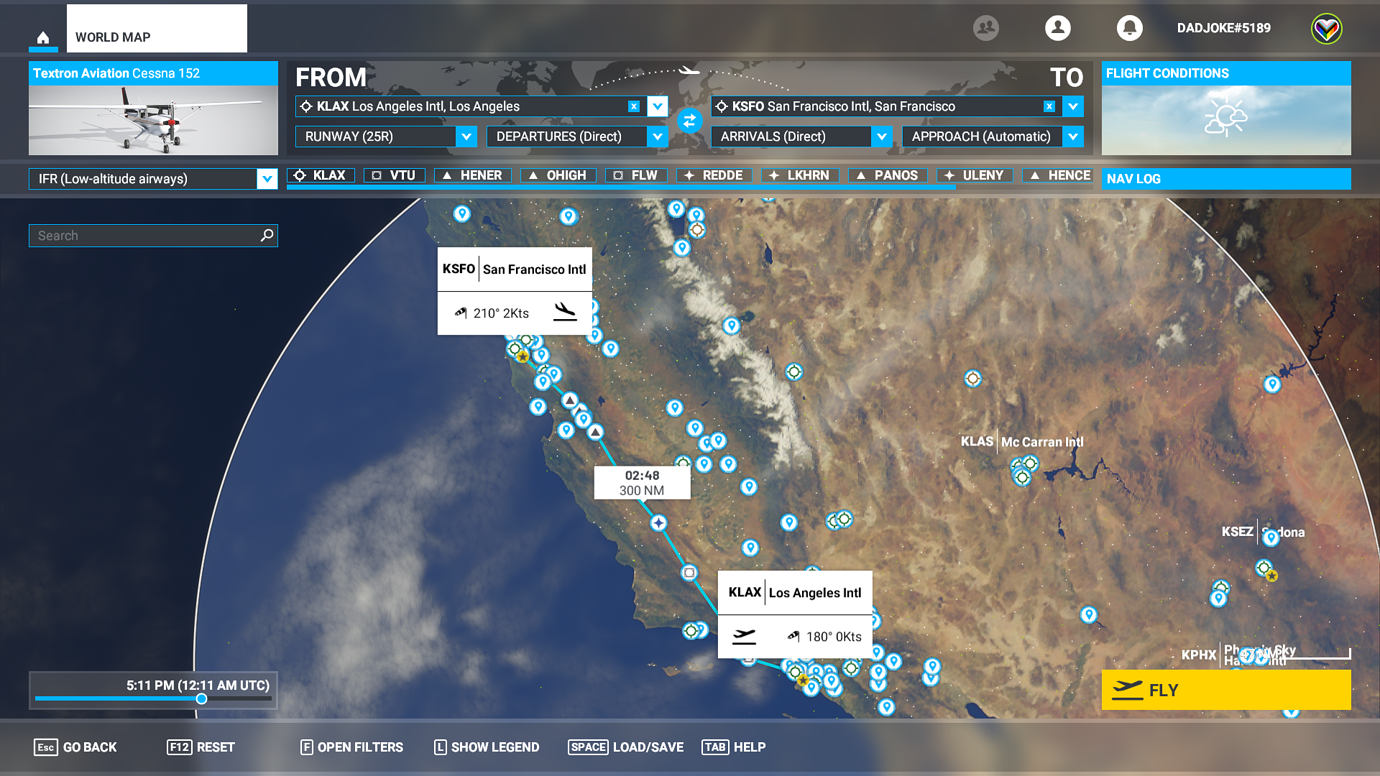Screen dimensions: 1380x776
Task: Open the NAV LOG panel
Action: (x=1226, y=178)
